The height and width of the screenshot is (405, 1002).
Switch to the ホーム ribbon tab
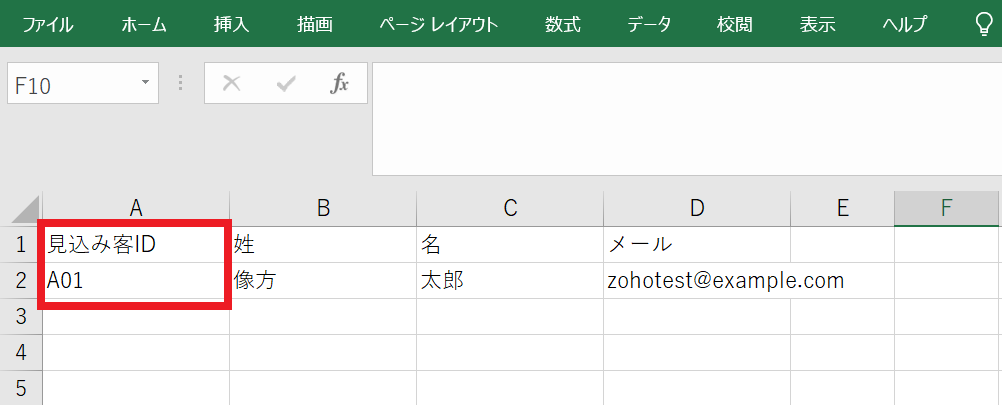pos(144,24)
